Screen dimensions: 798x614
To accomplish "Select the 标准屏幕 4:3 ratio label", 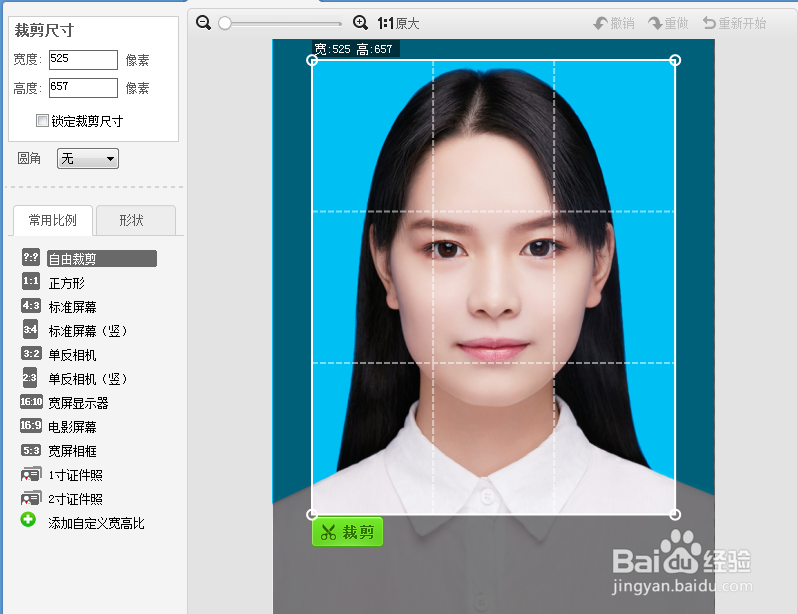I will click(73, 307).
